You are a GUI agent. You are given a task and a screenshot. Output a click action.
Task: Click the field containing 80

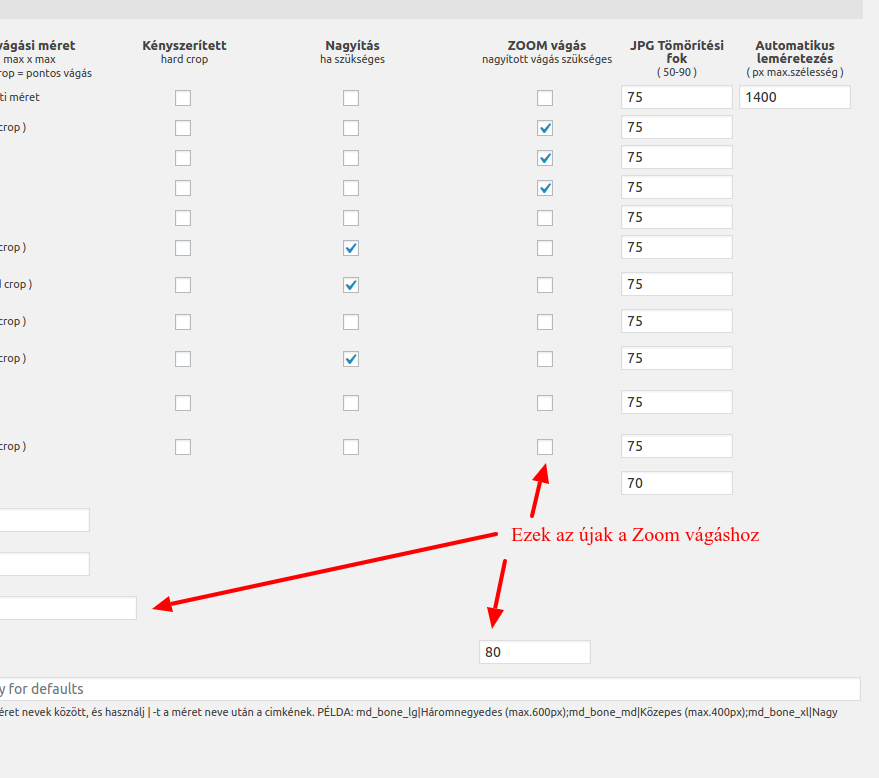pos(535,652)
